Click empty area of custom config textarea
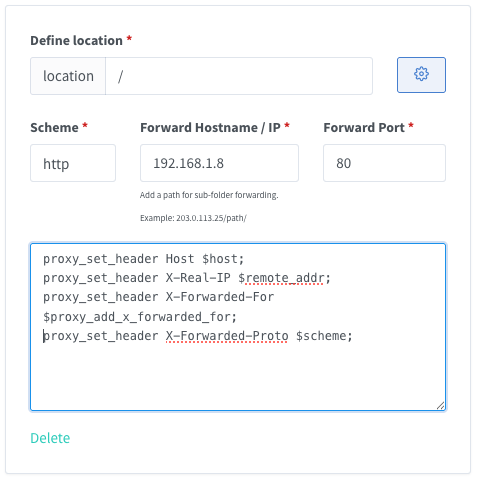This screenshot has width=479, height=480. tap(238, 377)
